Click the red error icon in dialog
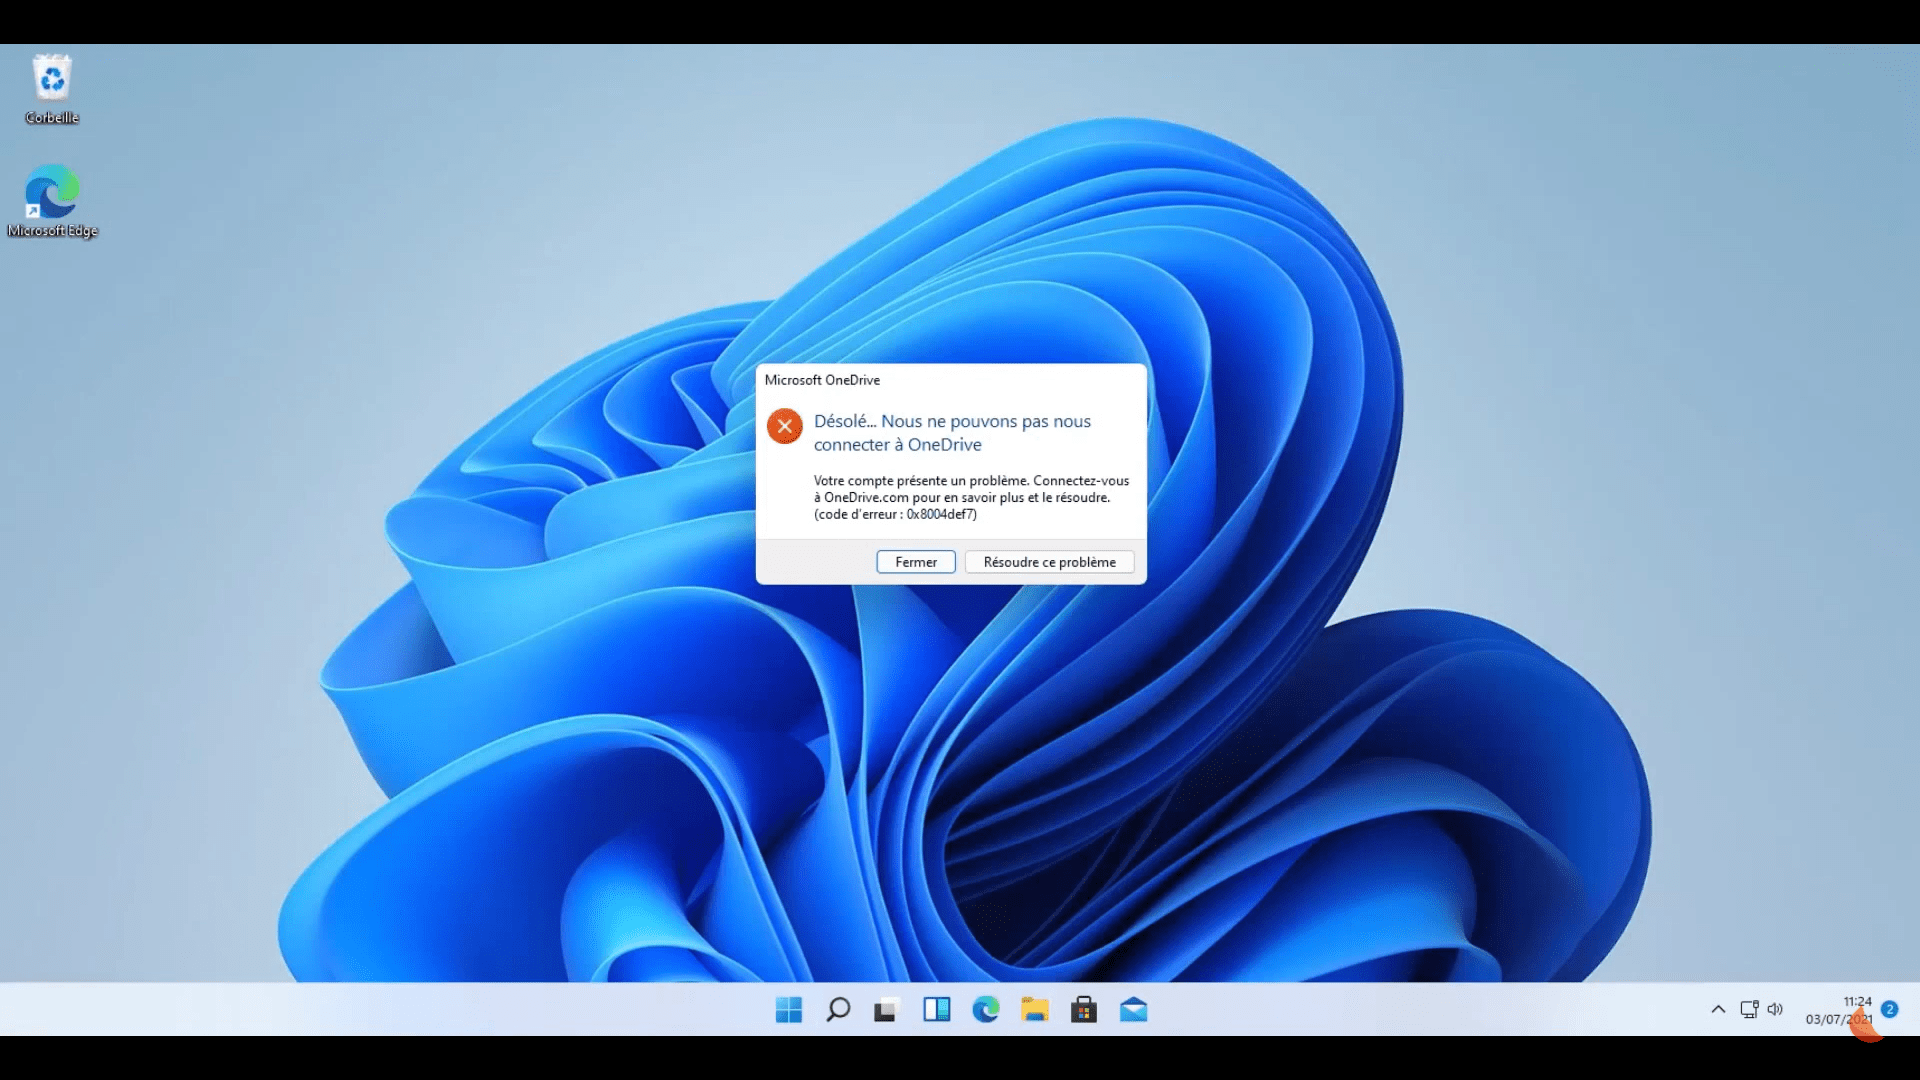 coord(785,426)
